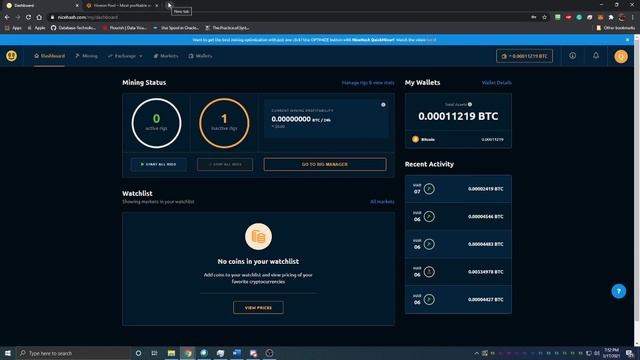Click the View Prices button
This screenshot has height=360, width=640.
258,308
